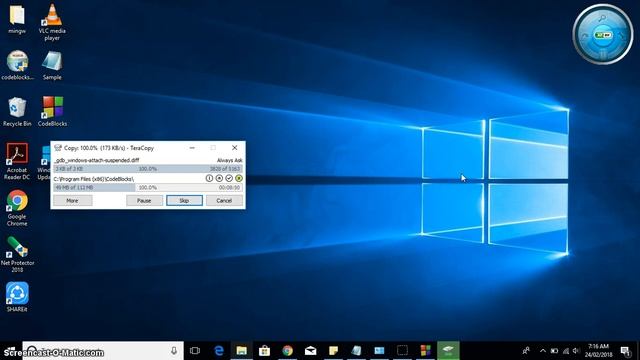640x360 pixels.
Task: Open the notepad-style app on the taskbar
Action: coord(356,351)
